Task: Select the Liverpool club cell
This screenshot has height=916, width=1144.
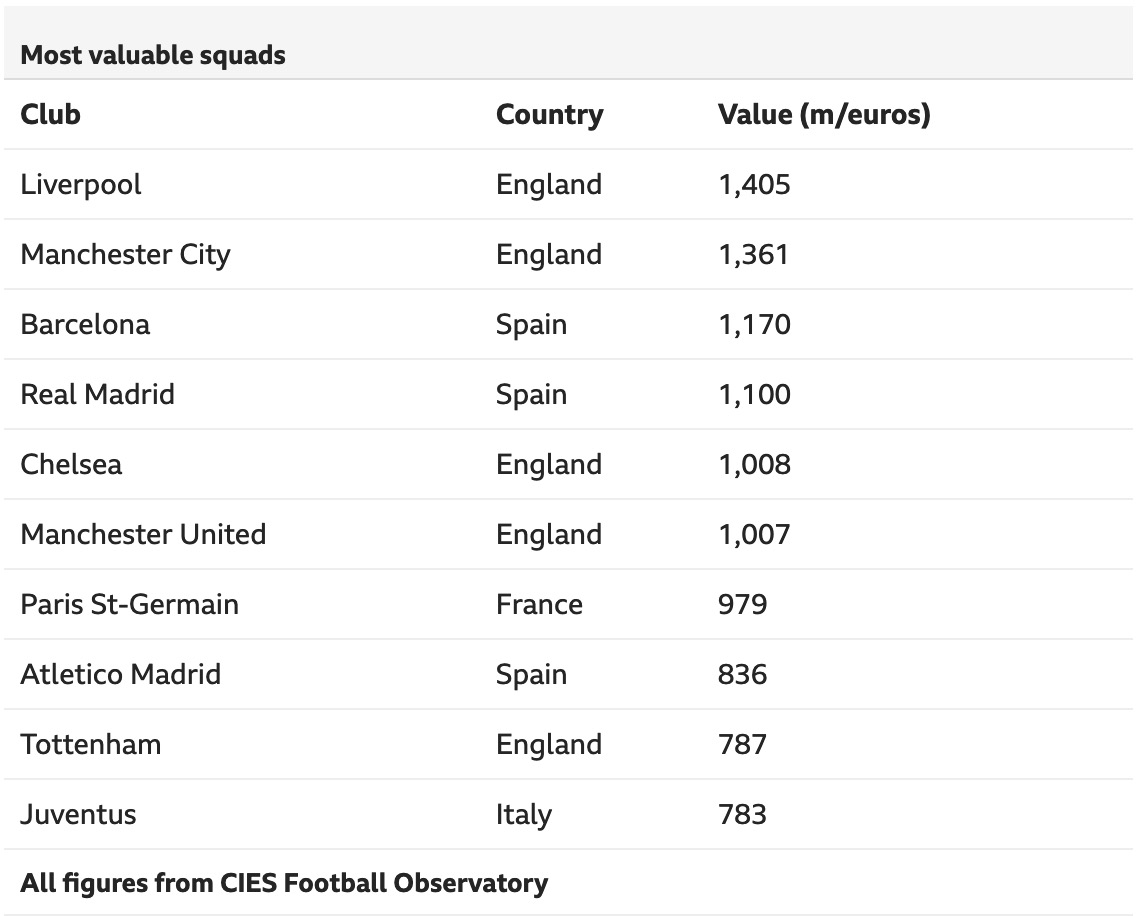Action: click(x=81, y=184)
